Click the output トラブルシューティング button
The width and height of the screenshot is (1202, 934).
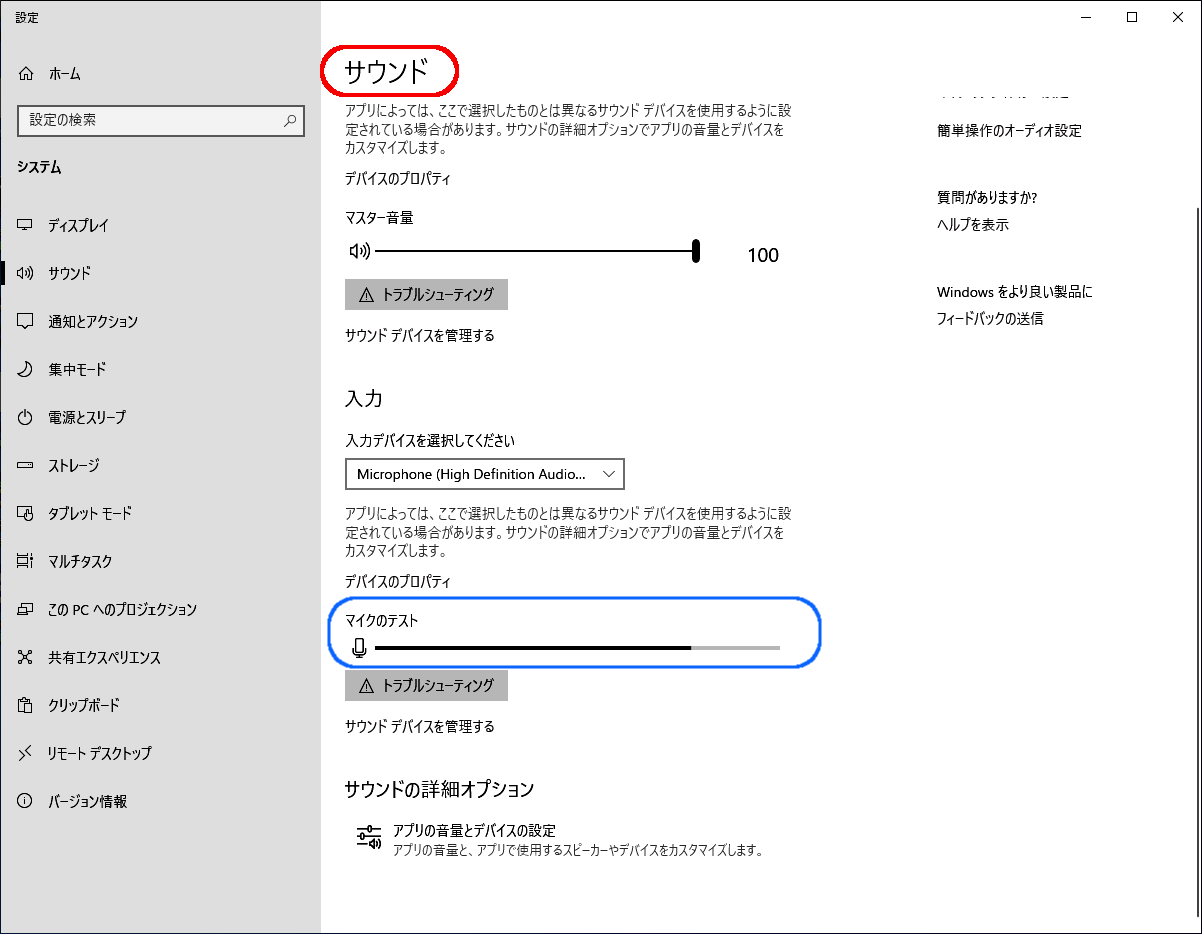click(x=426, y=295)
